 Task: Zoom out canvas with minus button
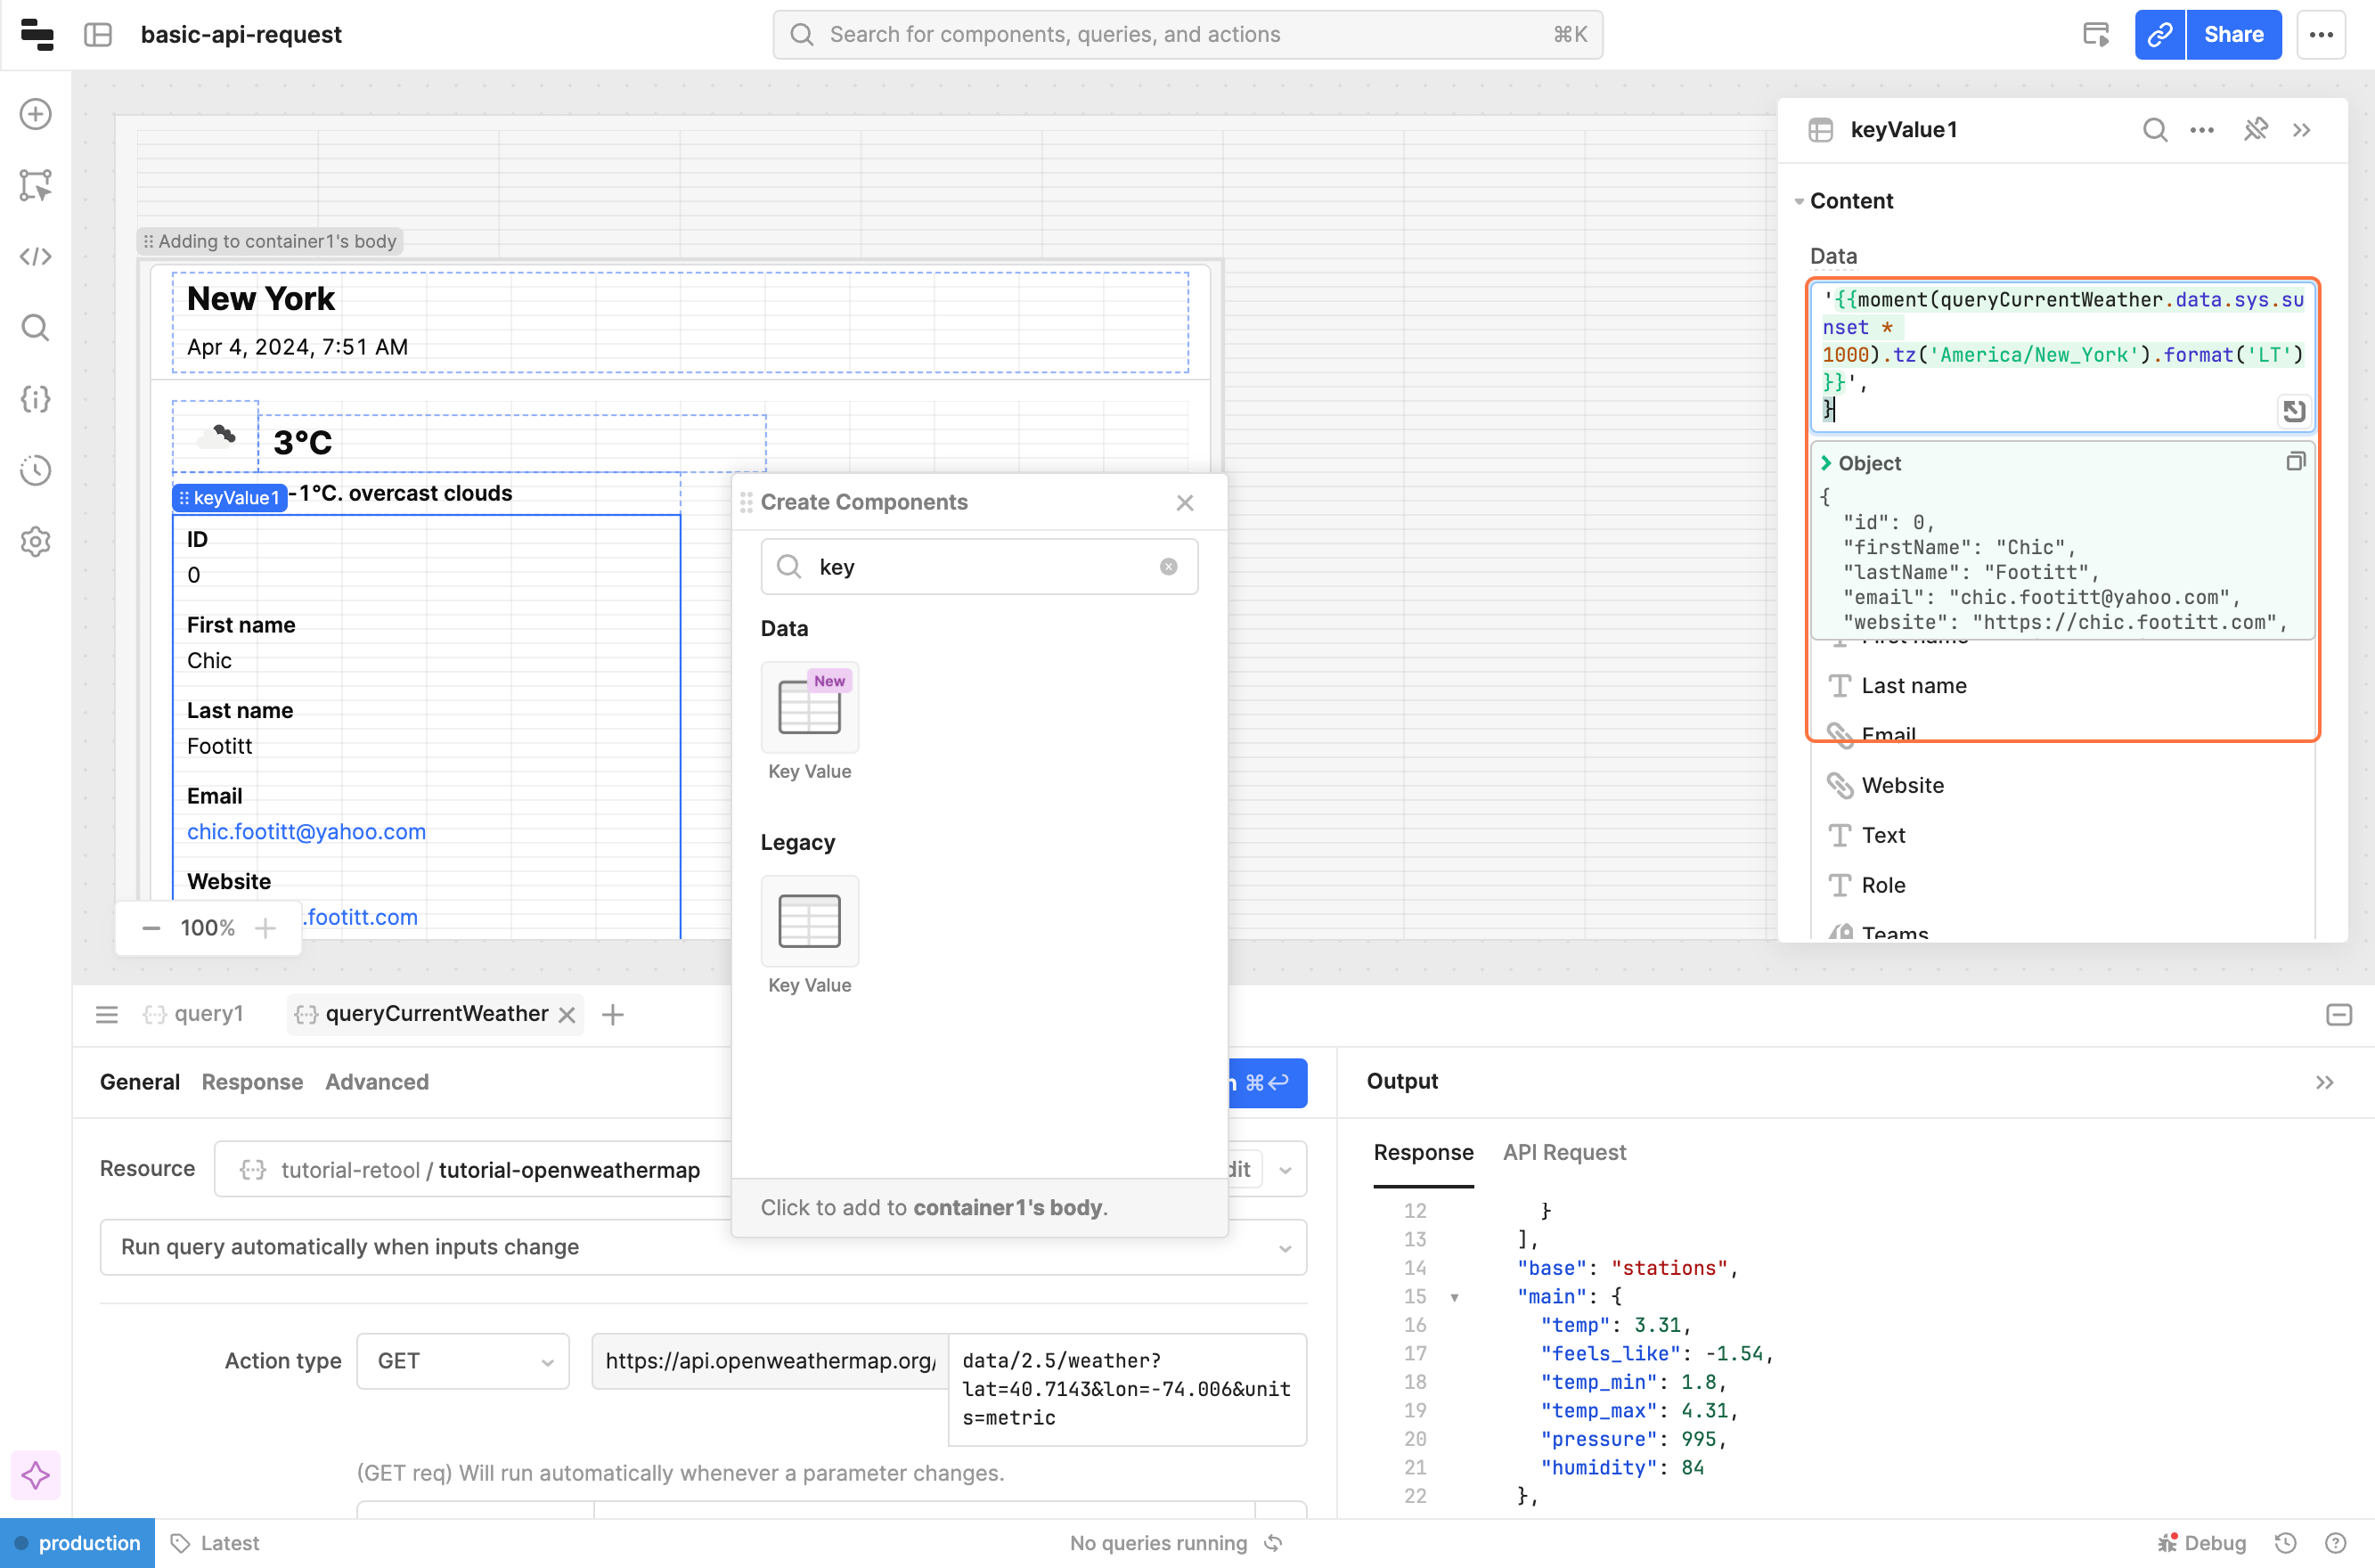click(151, 928)
